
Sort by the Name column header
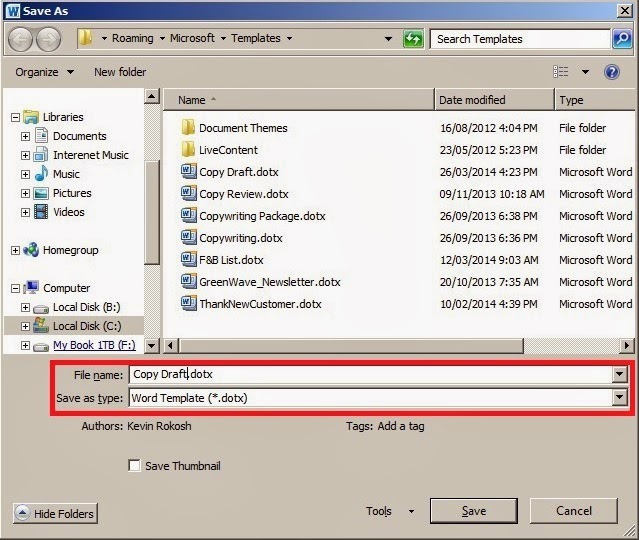click(x=299, y=100)
